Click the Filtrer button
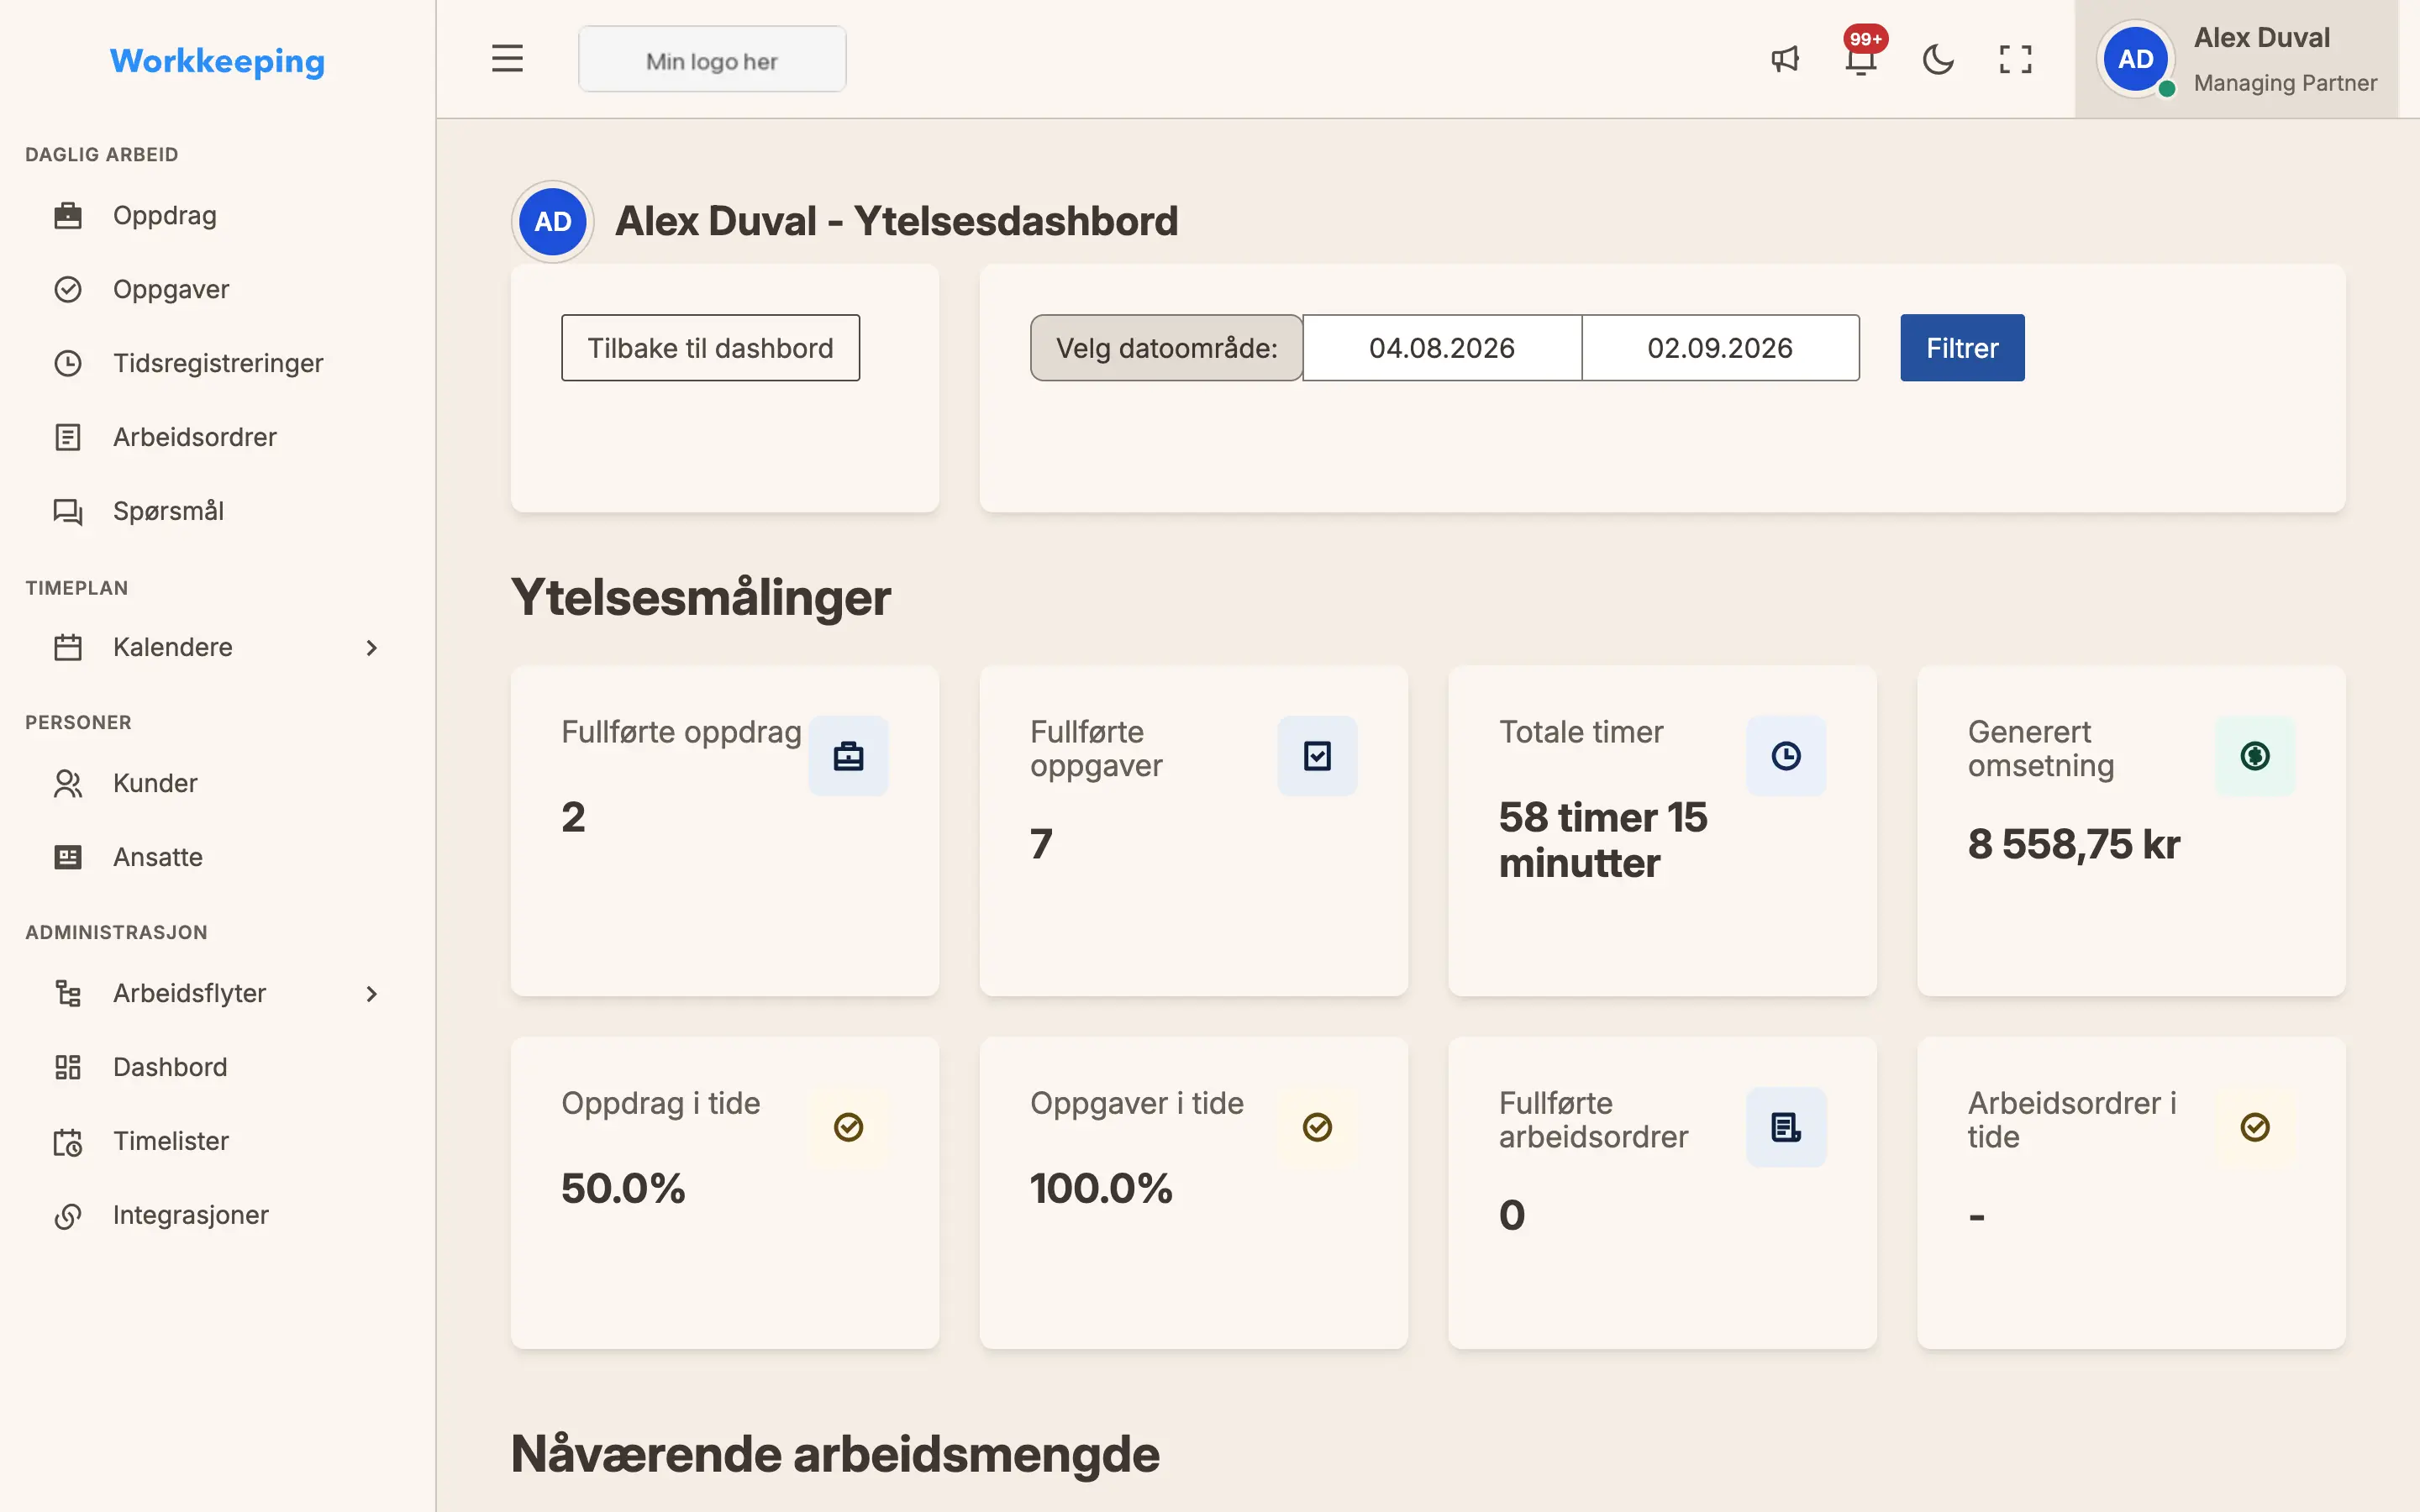Viewport: 2420px width, 1512px height. click(1962, 348)
